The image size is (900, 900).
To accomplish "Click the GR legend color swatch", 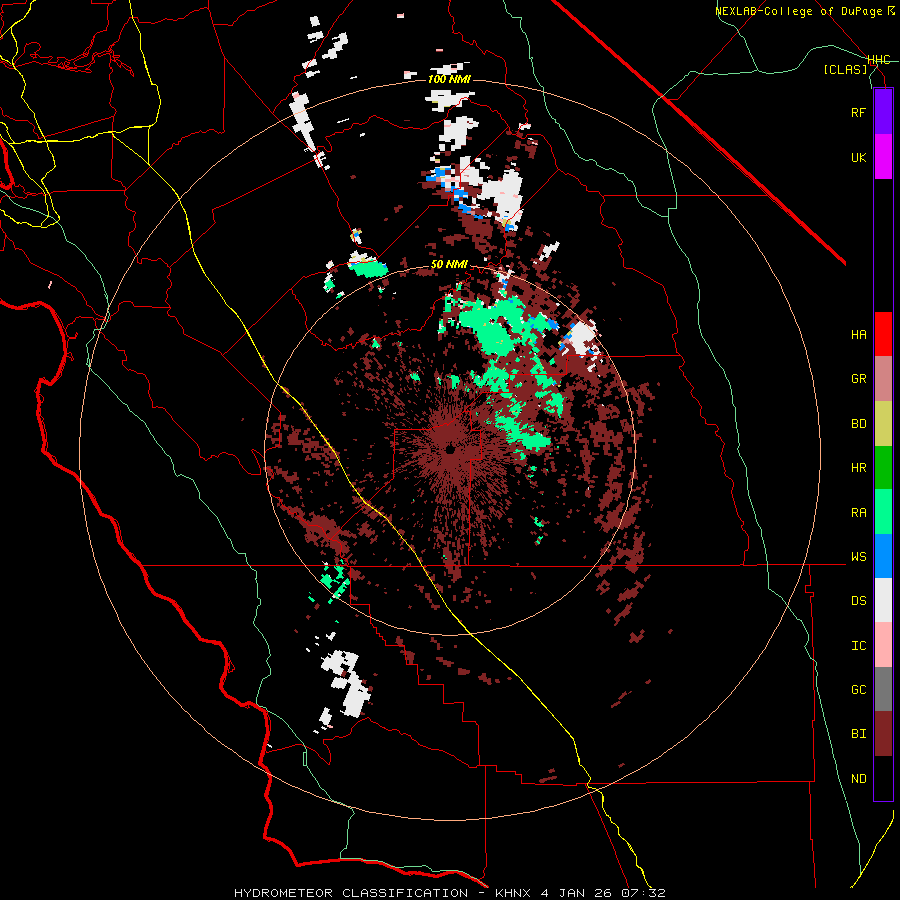I will [x=883, y=379].
